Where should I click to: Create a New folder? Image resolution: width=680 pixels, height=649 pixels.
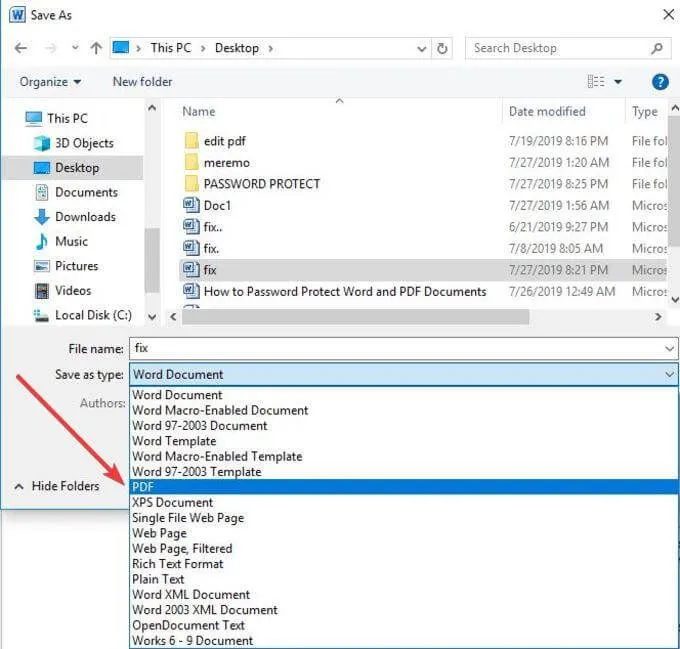(142, 82)
